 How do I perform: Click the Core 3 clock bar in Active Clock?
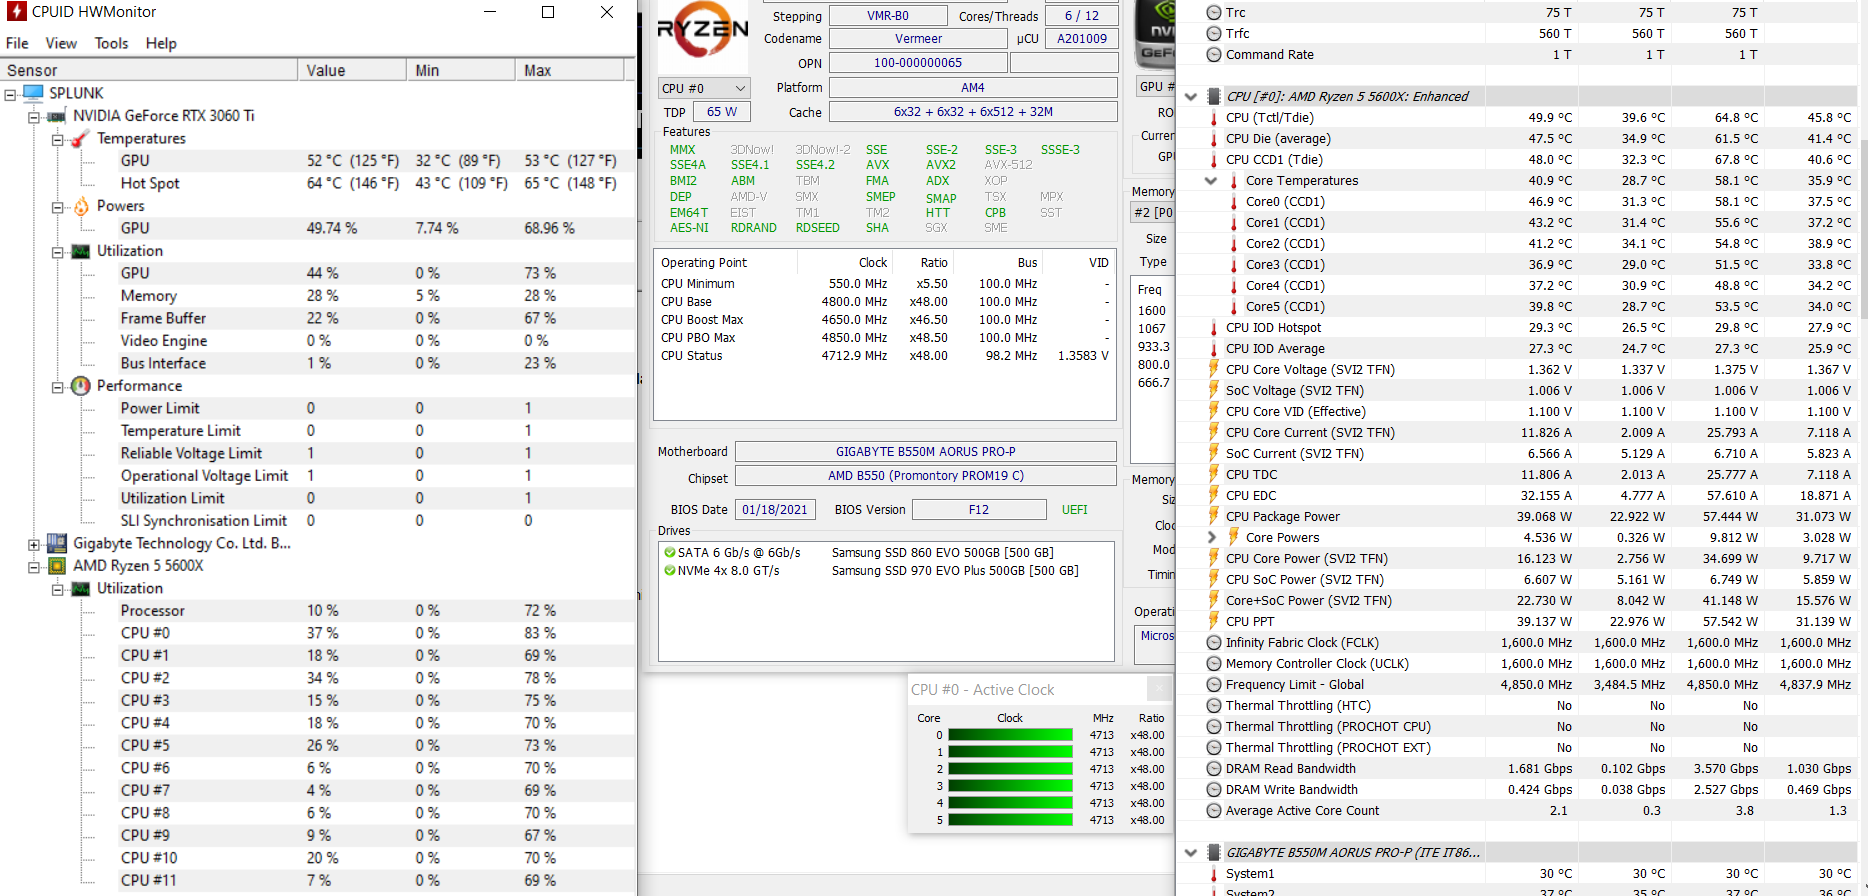point(1010,786)
